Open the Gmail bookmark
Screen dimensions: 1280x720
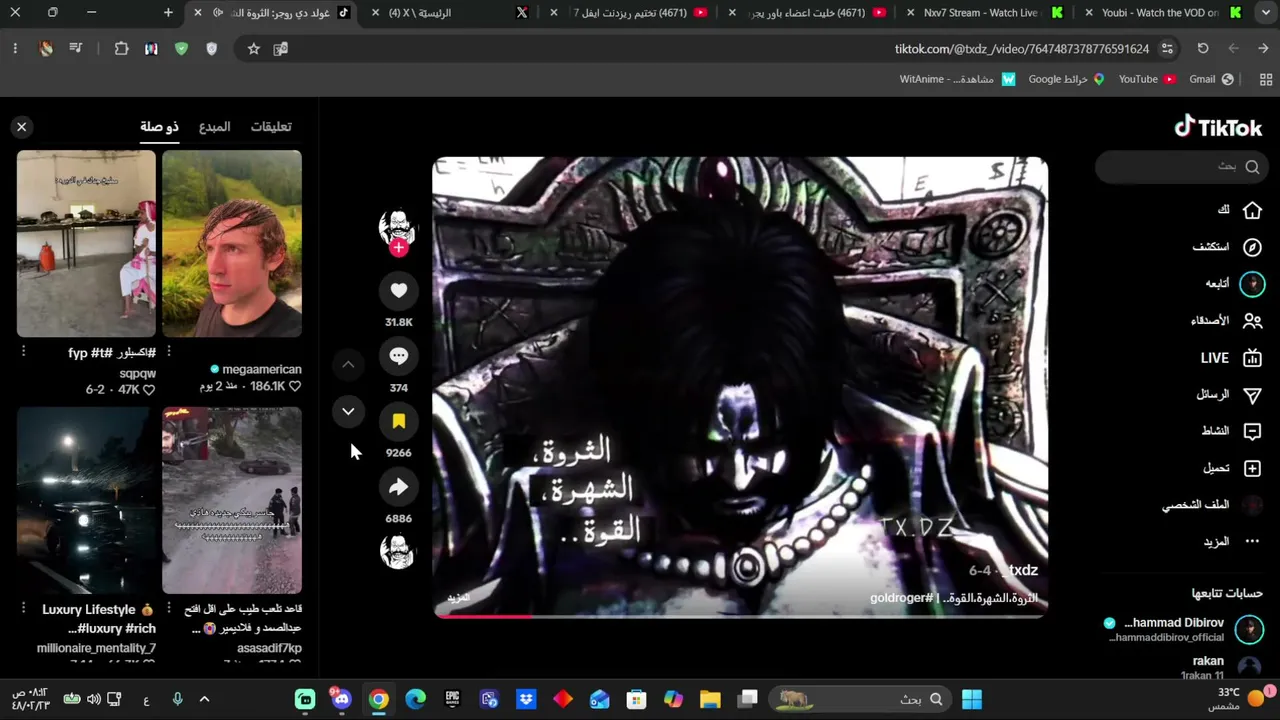click(1212, 79)
